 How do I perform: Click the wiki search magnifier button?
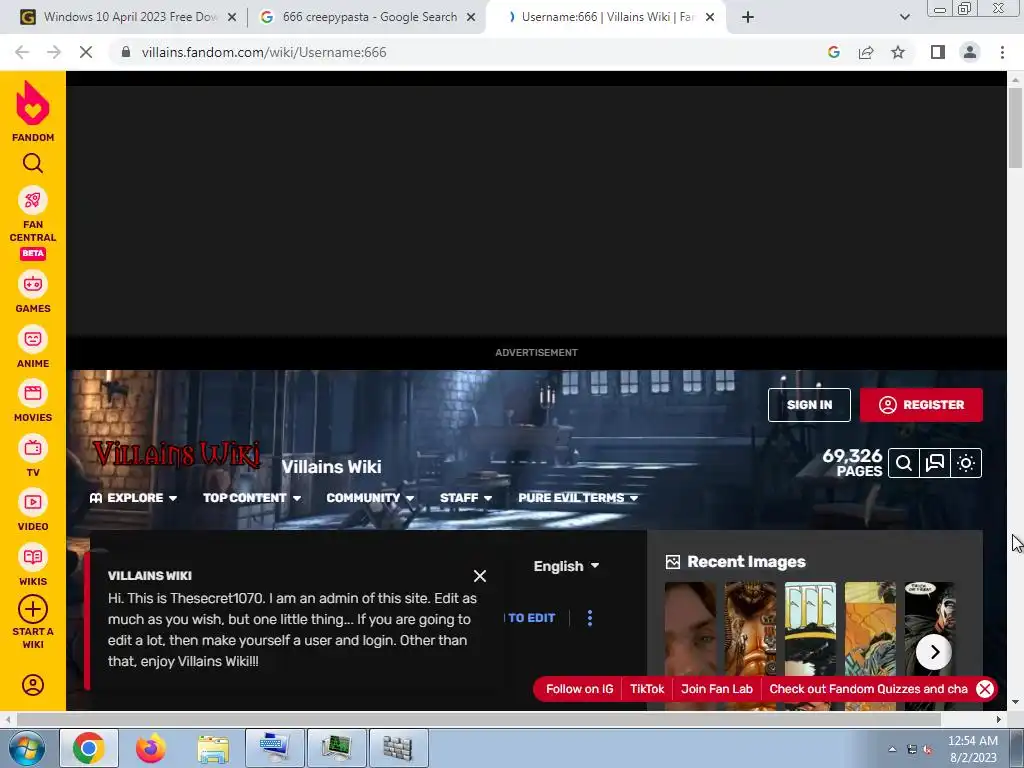point(904,463)
